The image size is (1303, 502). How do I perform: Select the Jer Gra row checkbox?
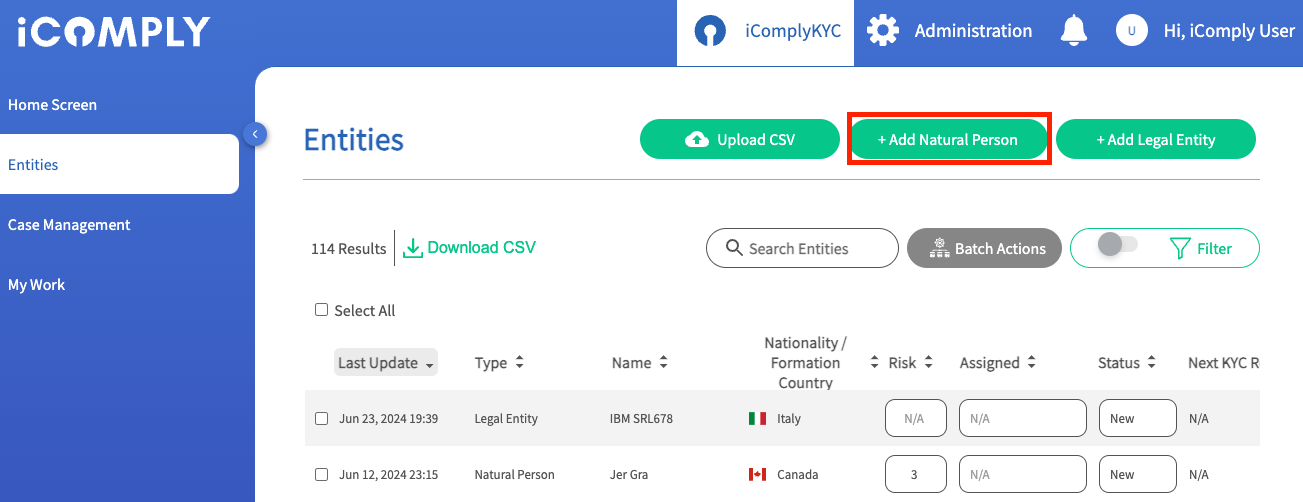[x=321, y=475]
